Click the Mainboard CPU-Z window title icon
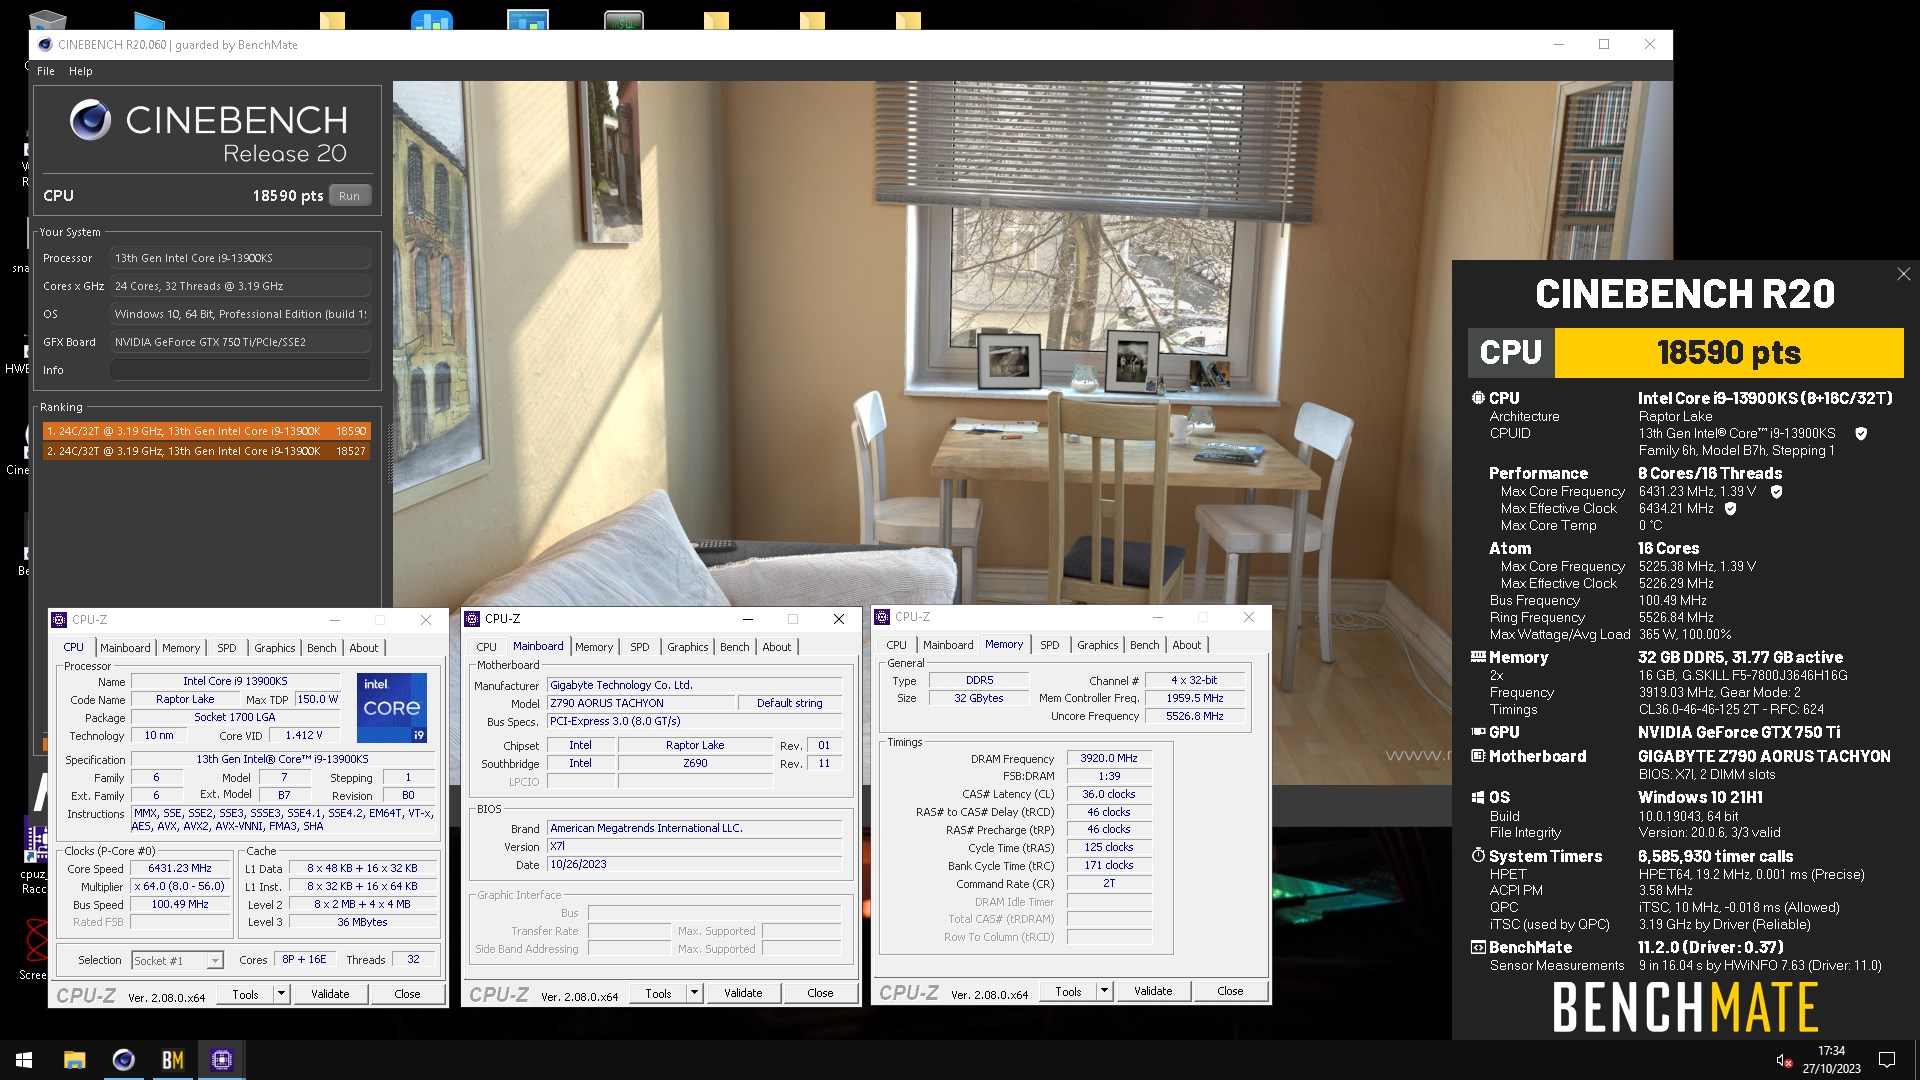 [x=472, y=619]
